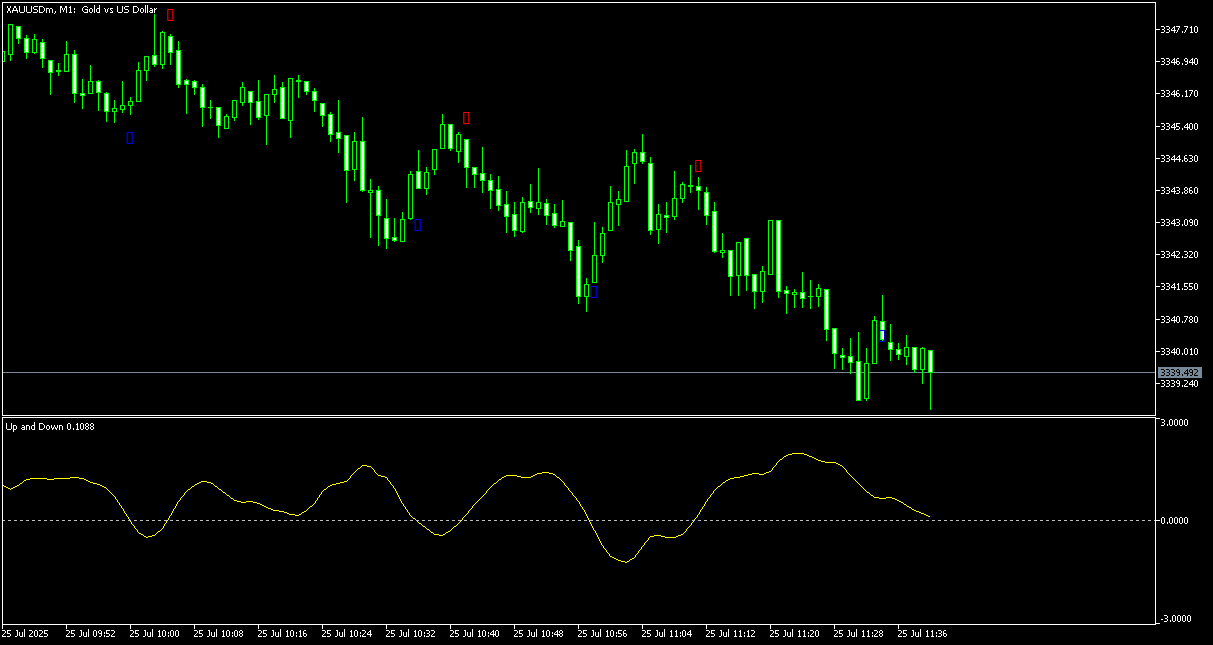The image size is (1213, 645).
Task: Click price level 3343.860 on the scale
Action: (1178, 191)
